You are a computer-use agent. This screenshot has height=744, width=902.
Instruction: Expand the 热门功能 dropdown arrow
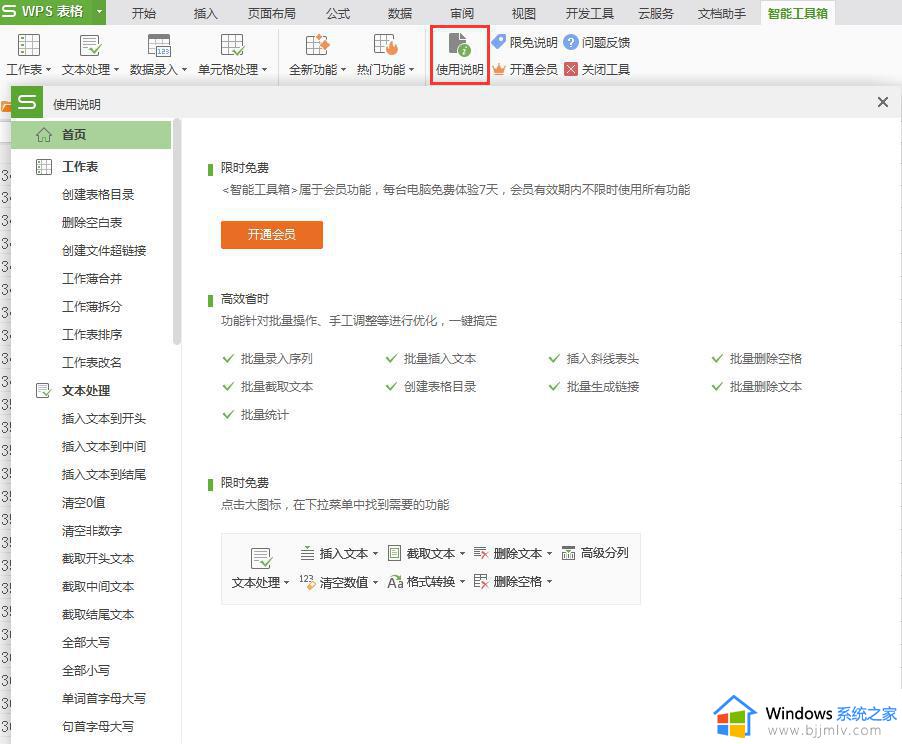coord(411,70)
